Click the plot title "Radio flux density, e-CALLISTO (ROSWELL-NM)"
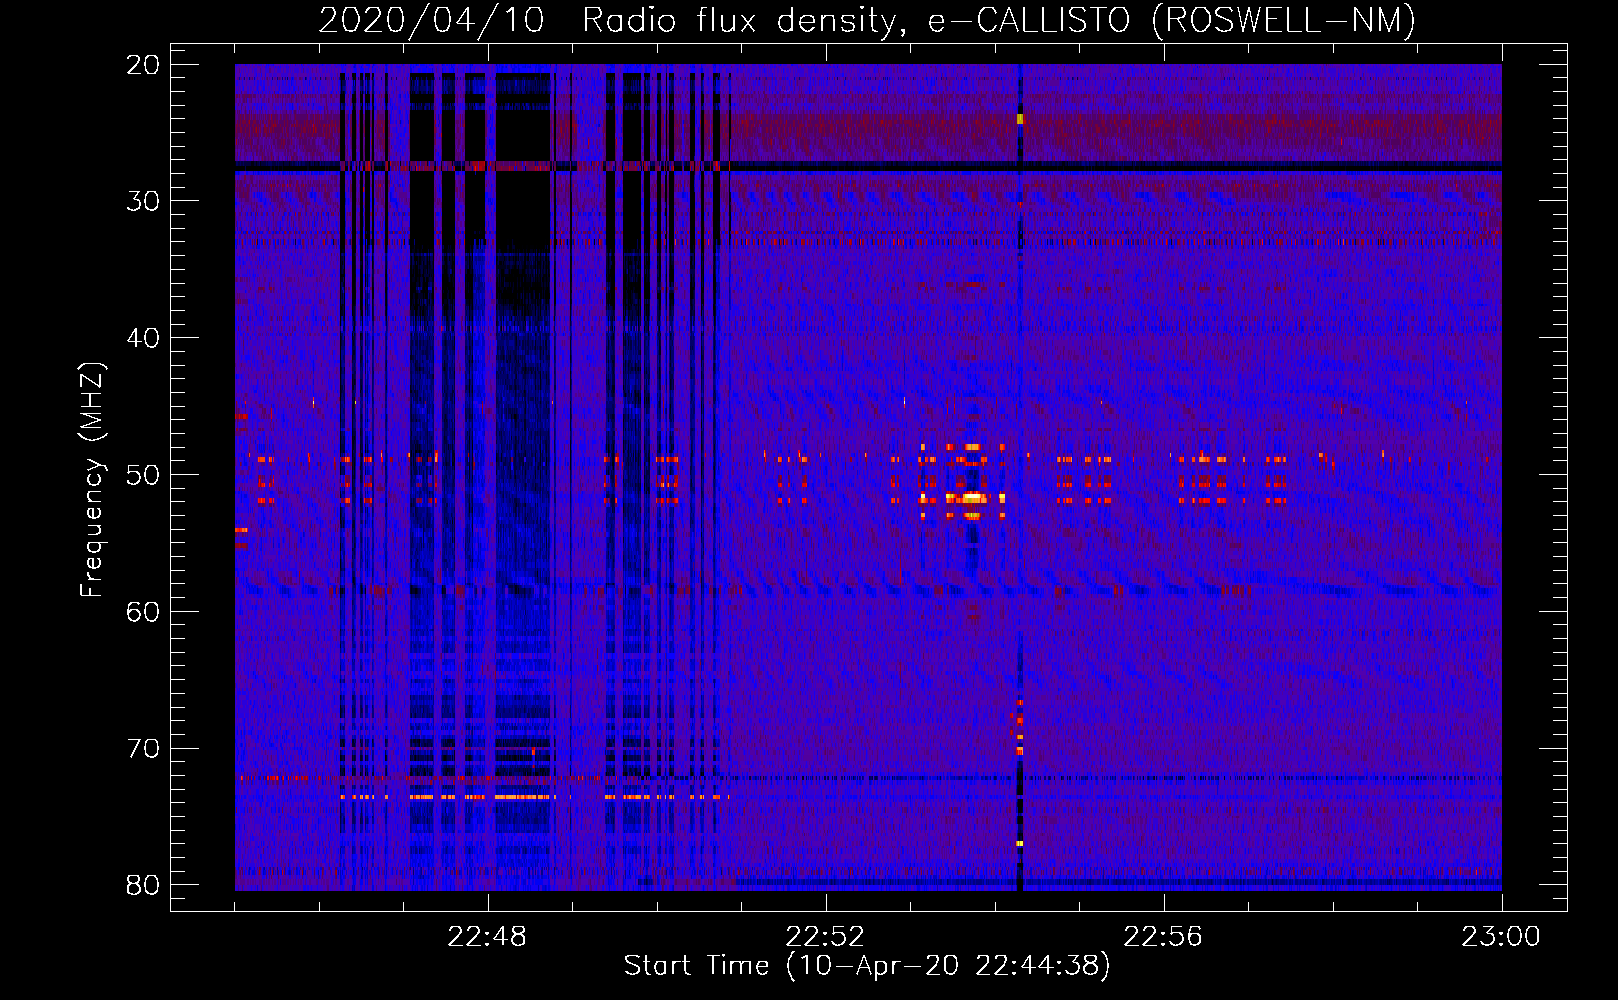 pos(998,20)
